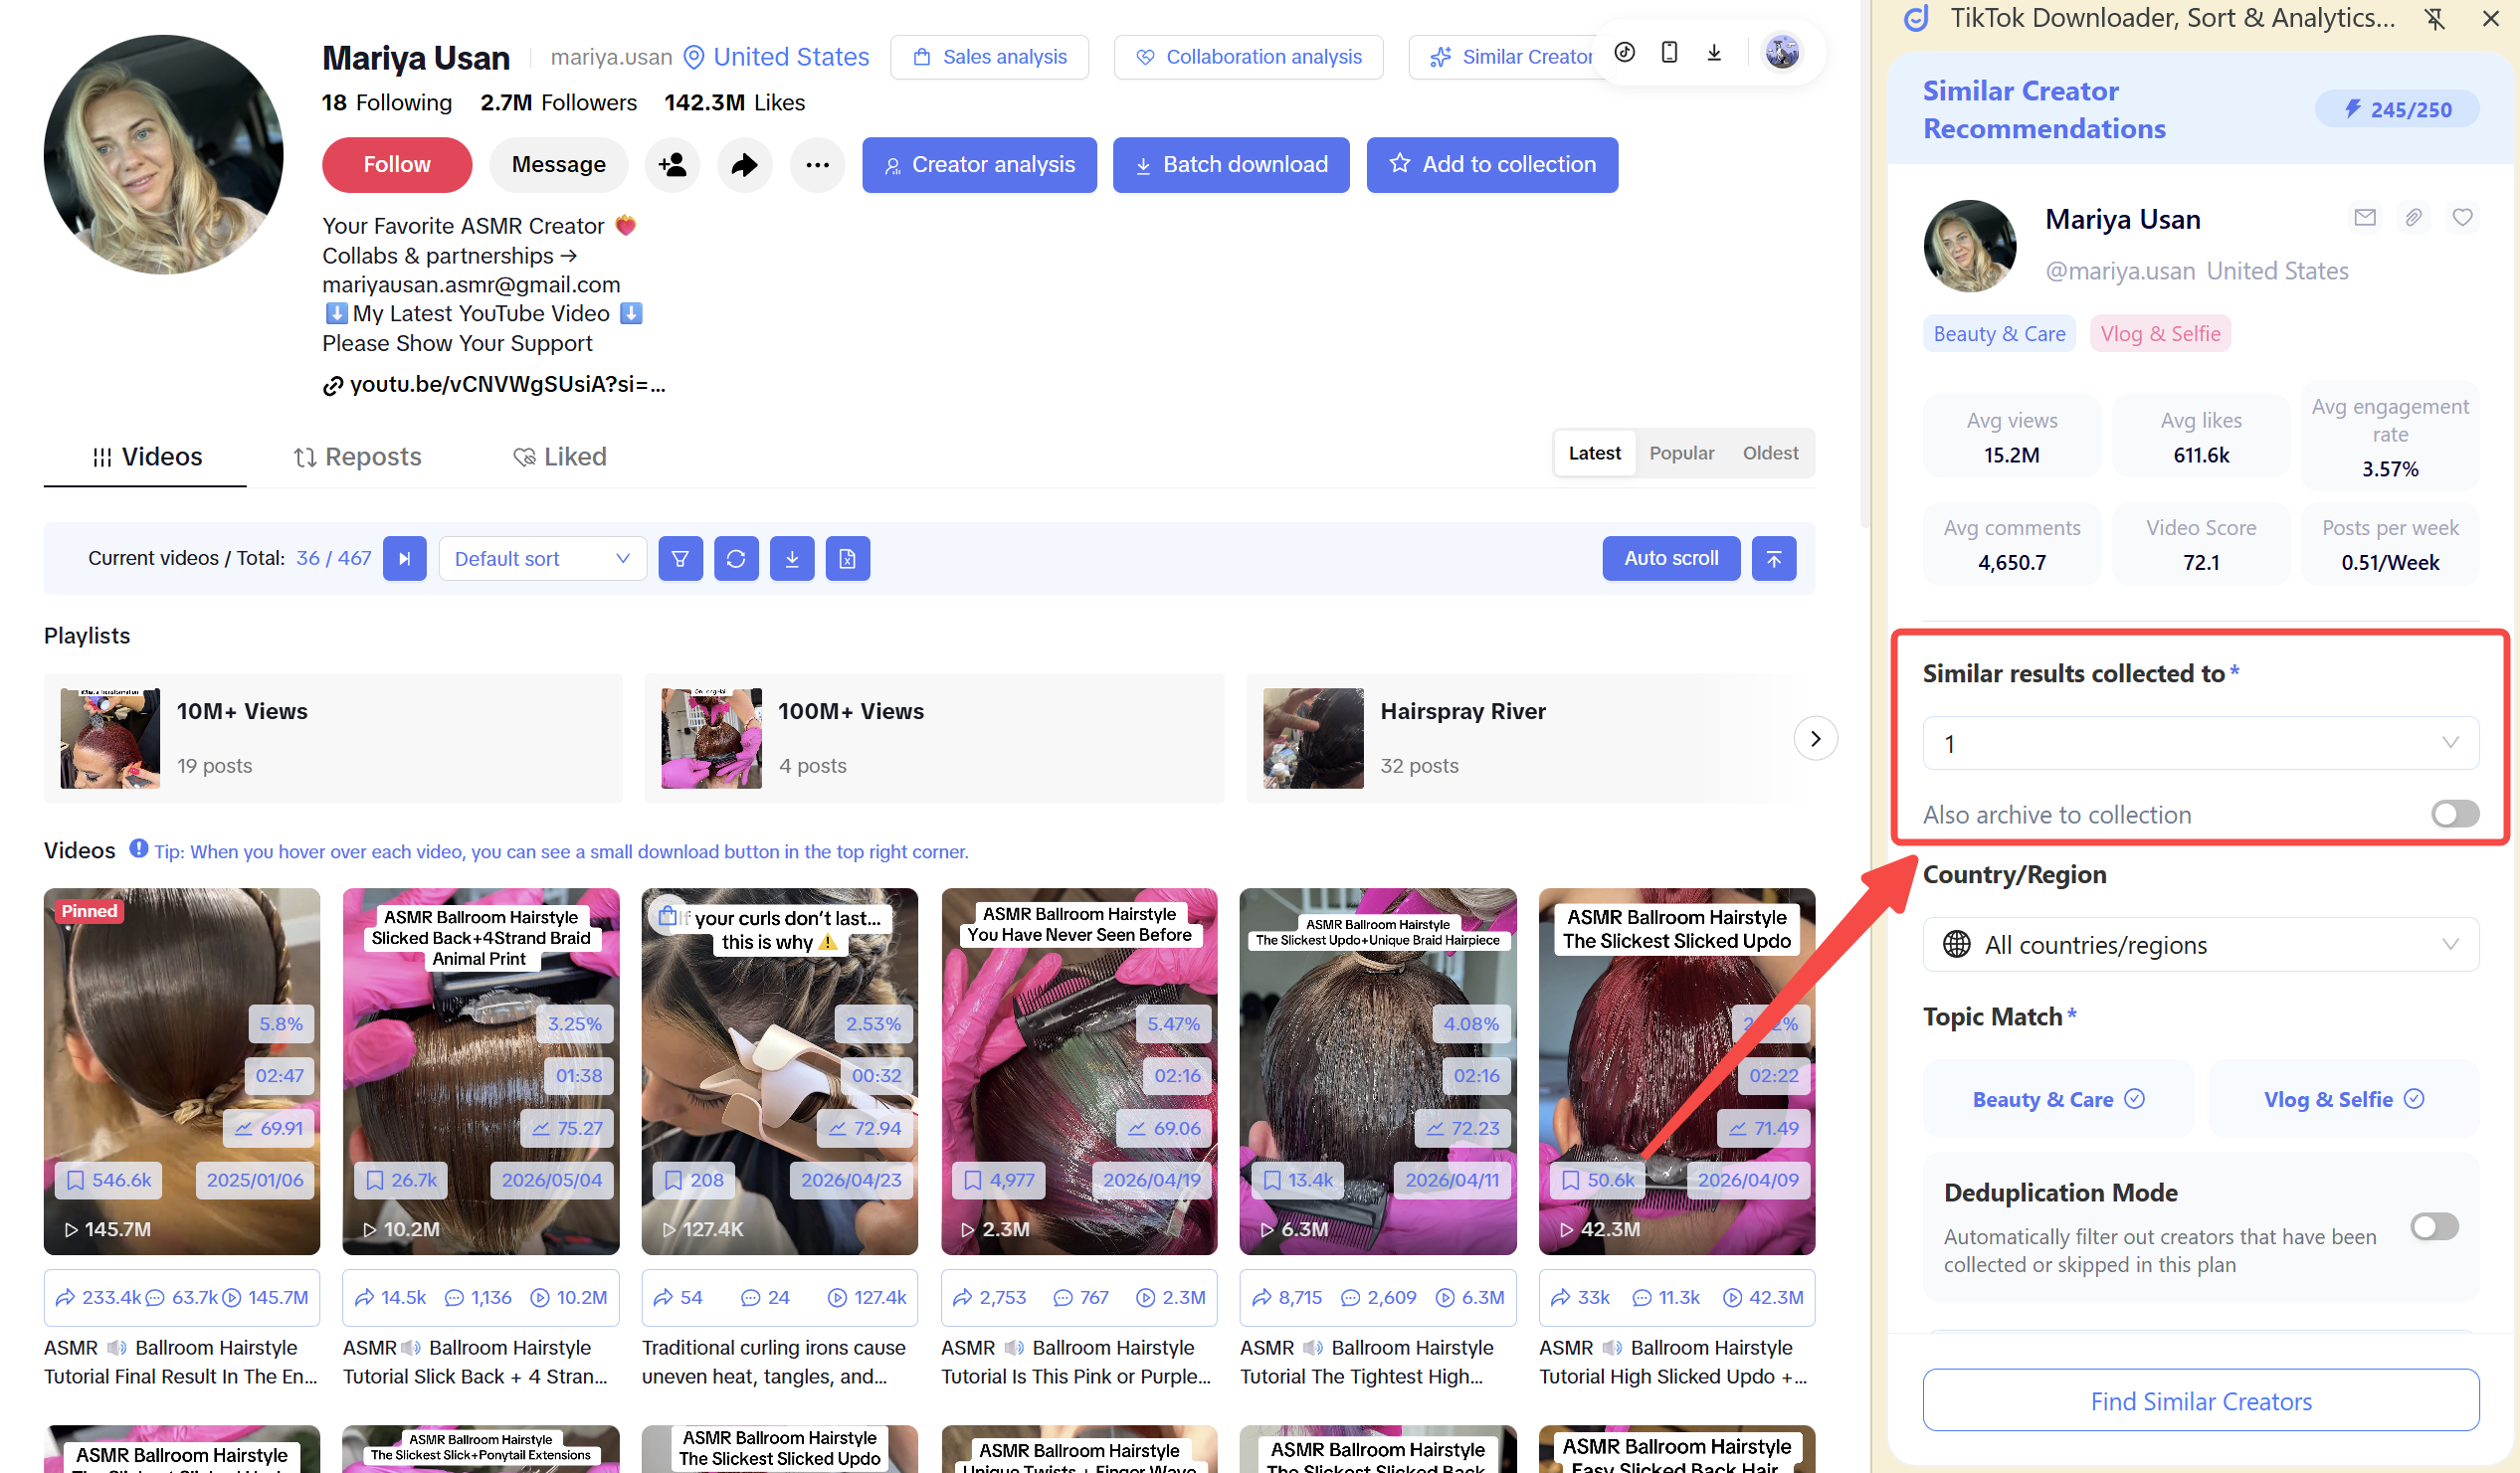Click the back-to-top arrow button

click(x=1774, y=558)
